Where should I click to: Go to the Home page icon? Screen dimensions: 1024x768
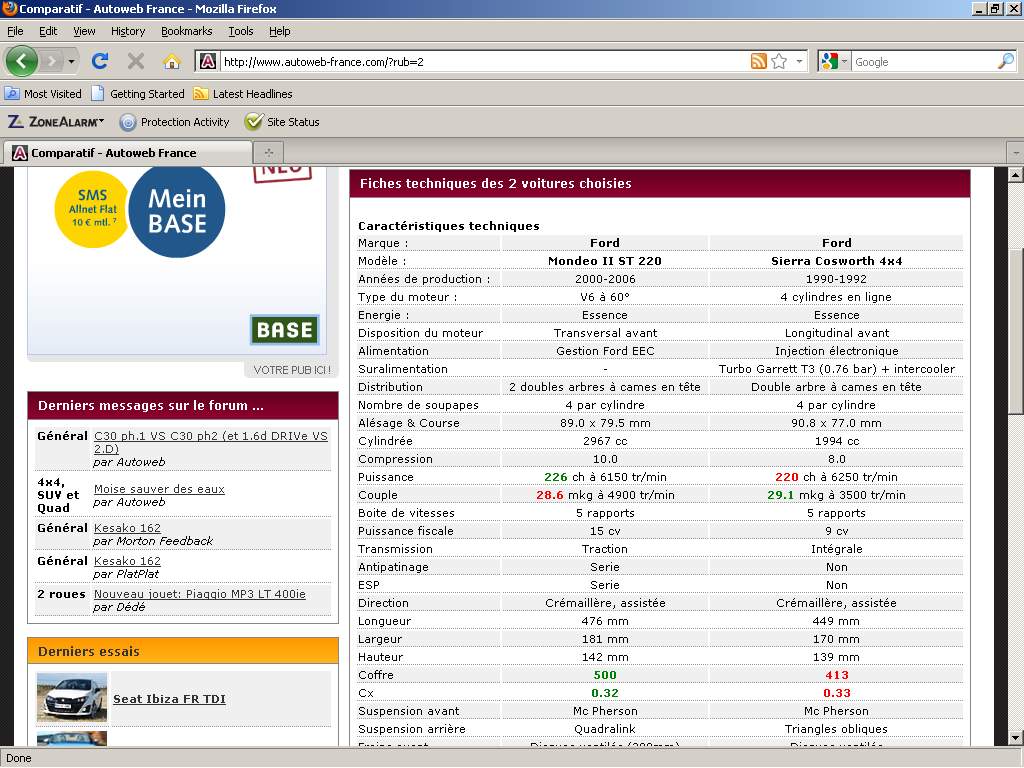click(x=172, y=61)
